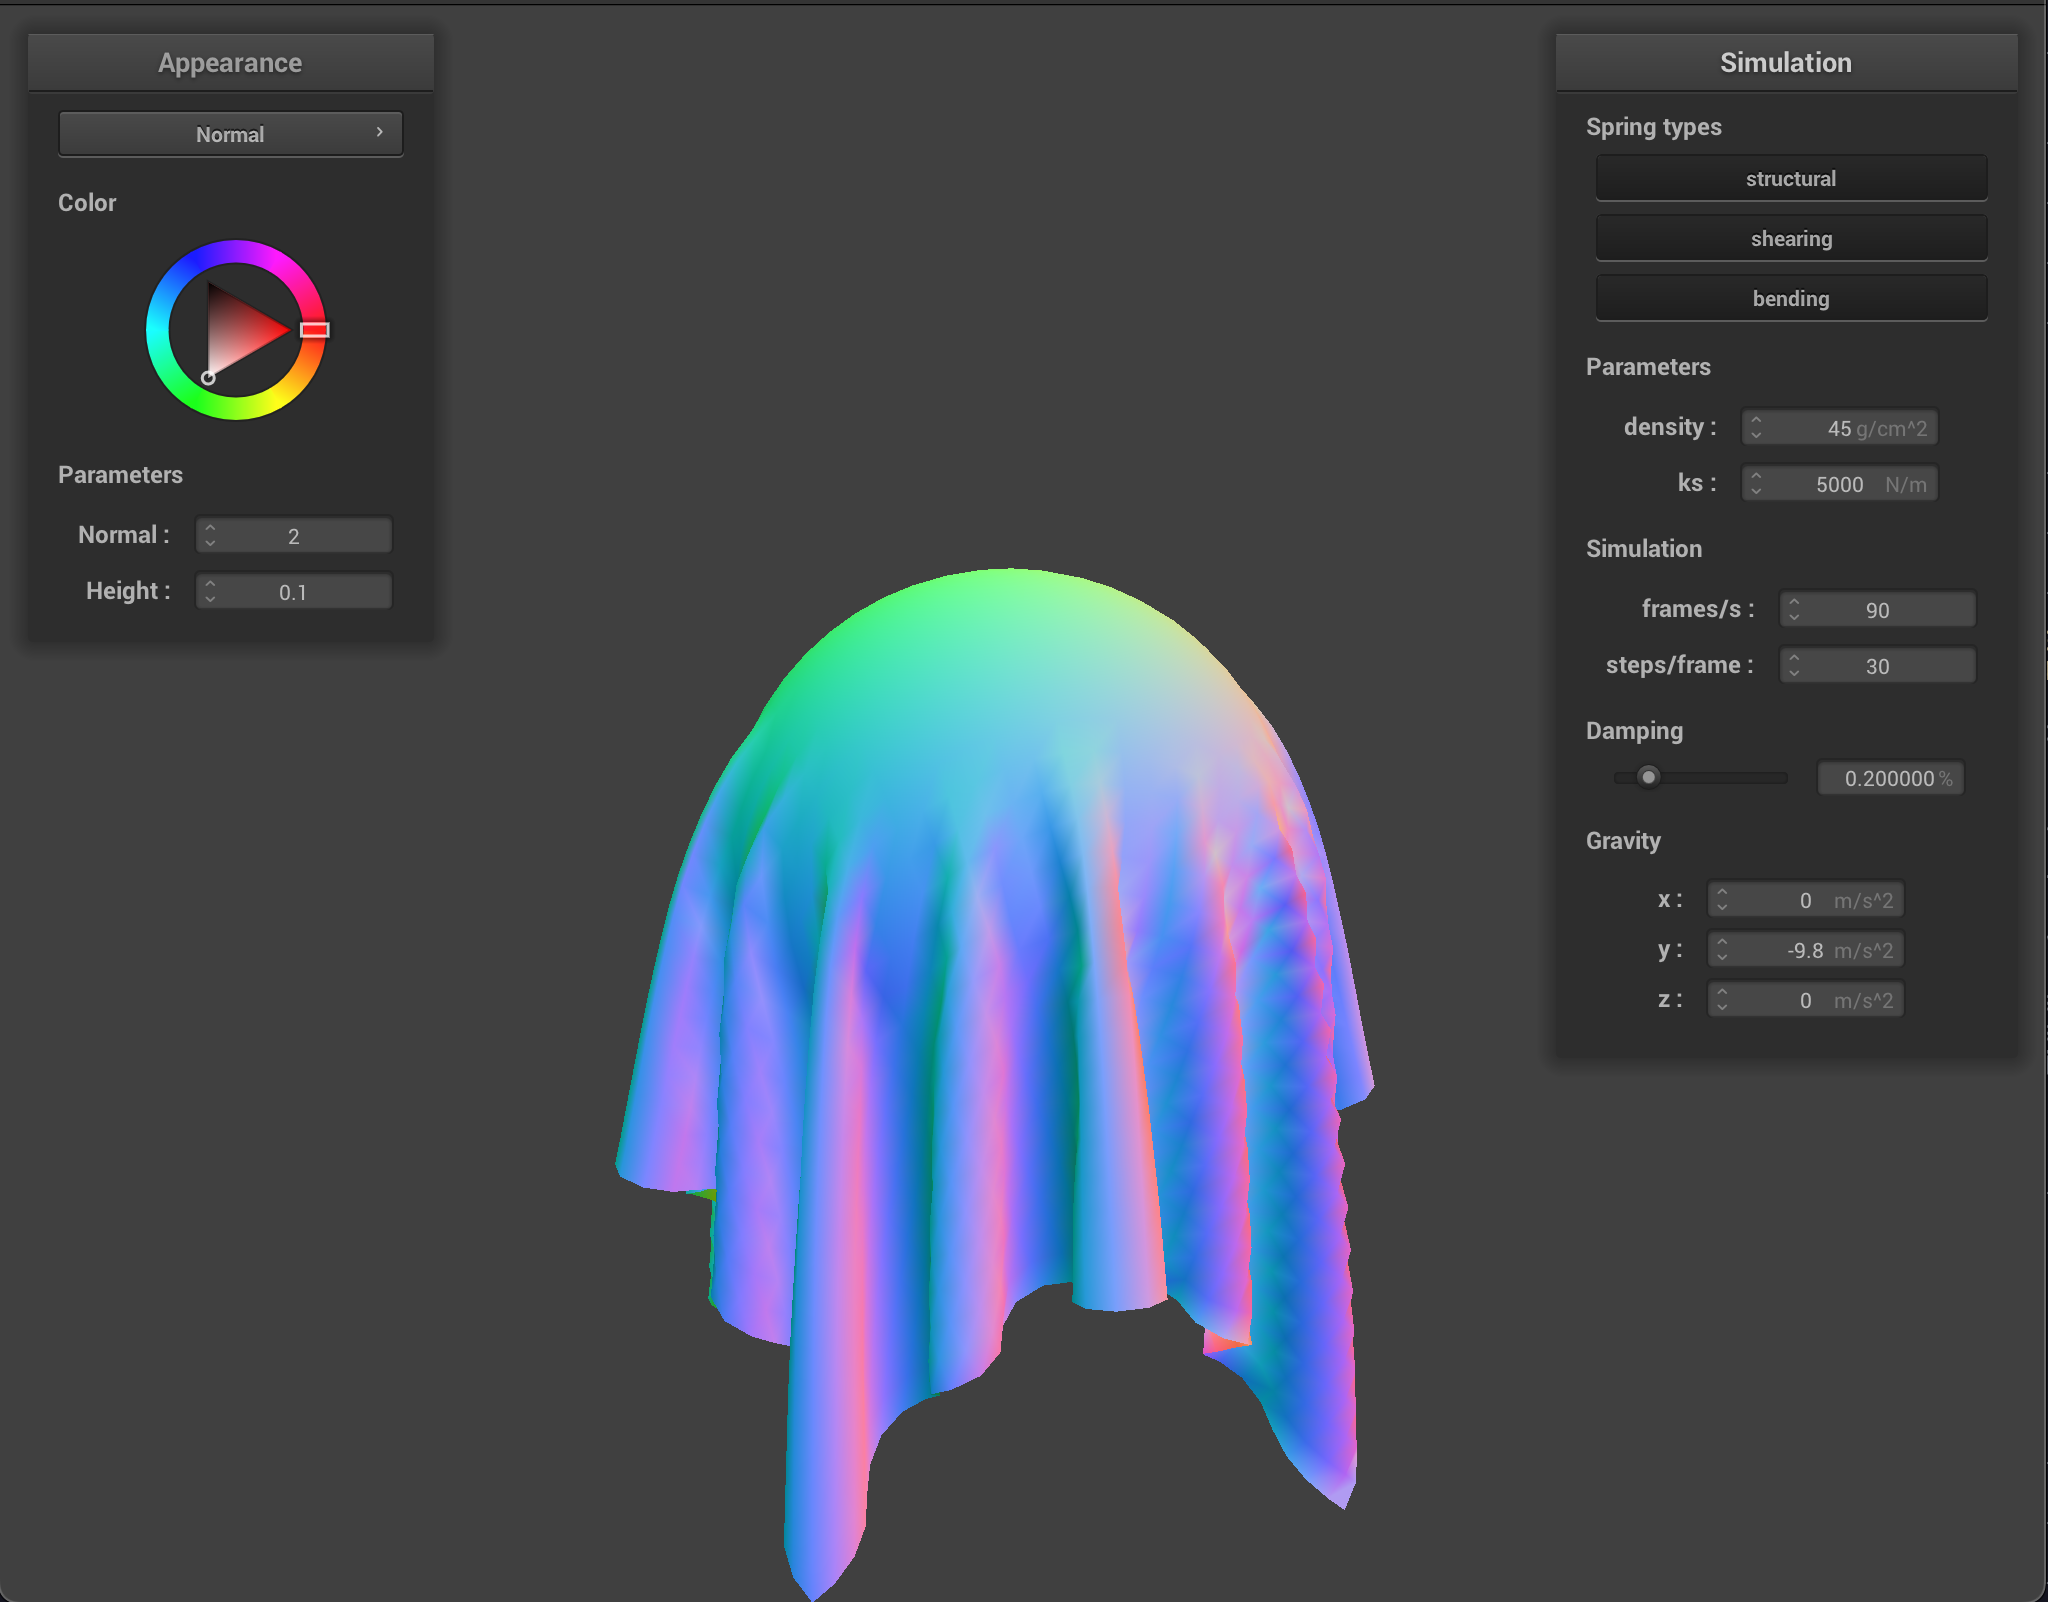2048x1602 pixels.
Task: Click the damping percentage value field
Action: click(1889, 778)
